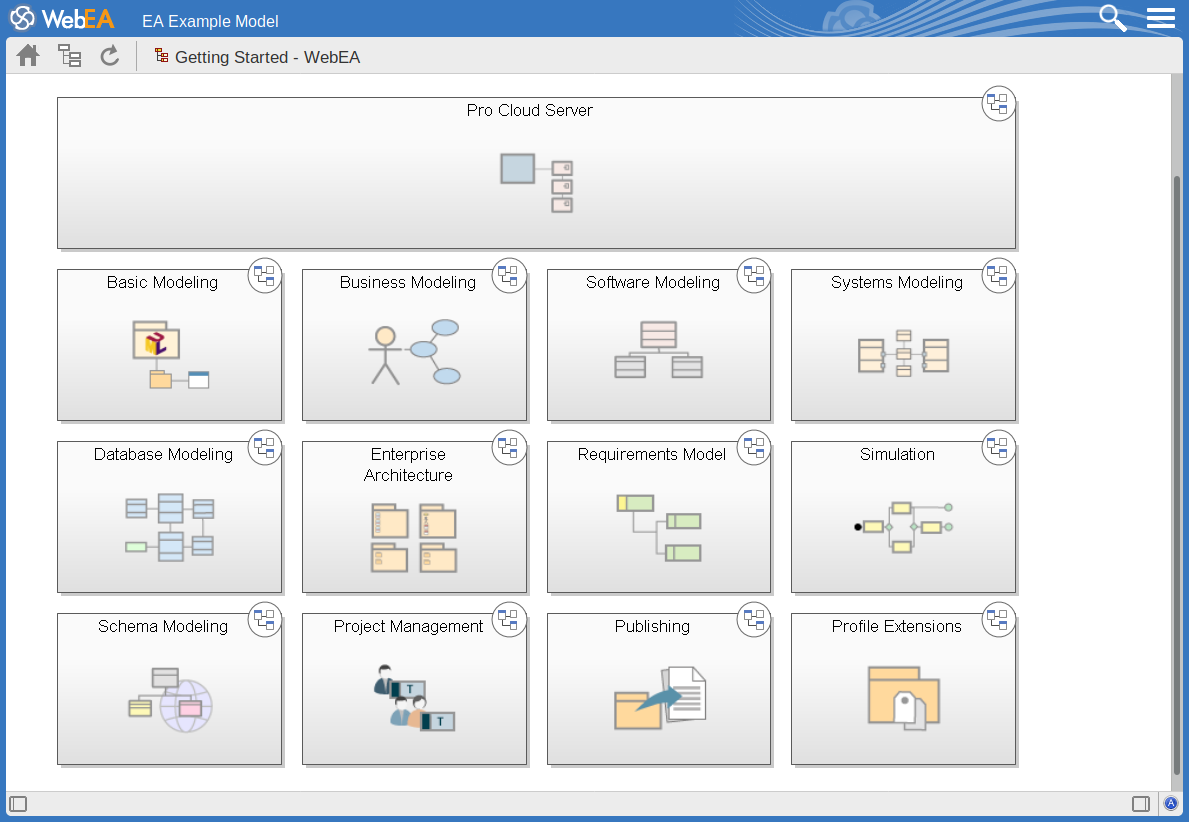The image size is (1189, 822).
Task: Open the Project Management tile
Action: click(x=414, y=689)
